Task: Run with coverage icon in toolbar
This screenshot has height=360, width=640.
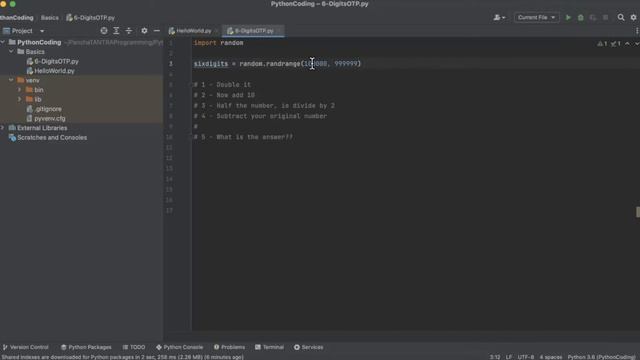Action: coord(593,18)
